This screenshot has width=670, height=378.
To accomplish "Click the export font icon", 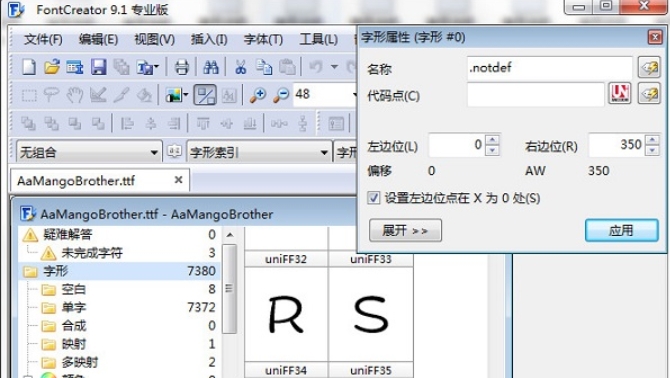I will coord(144,67).
